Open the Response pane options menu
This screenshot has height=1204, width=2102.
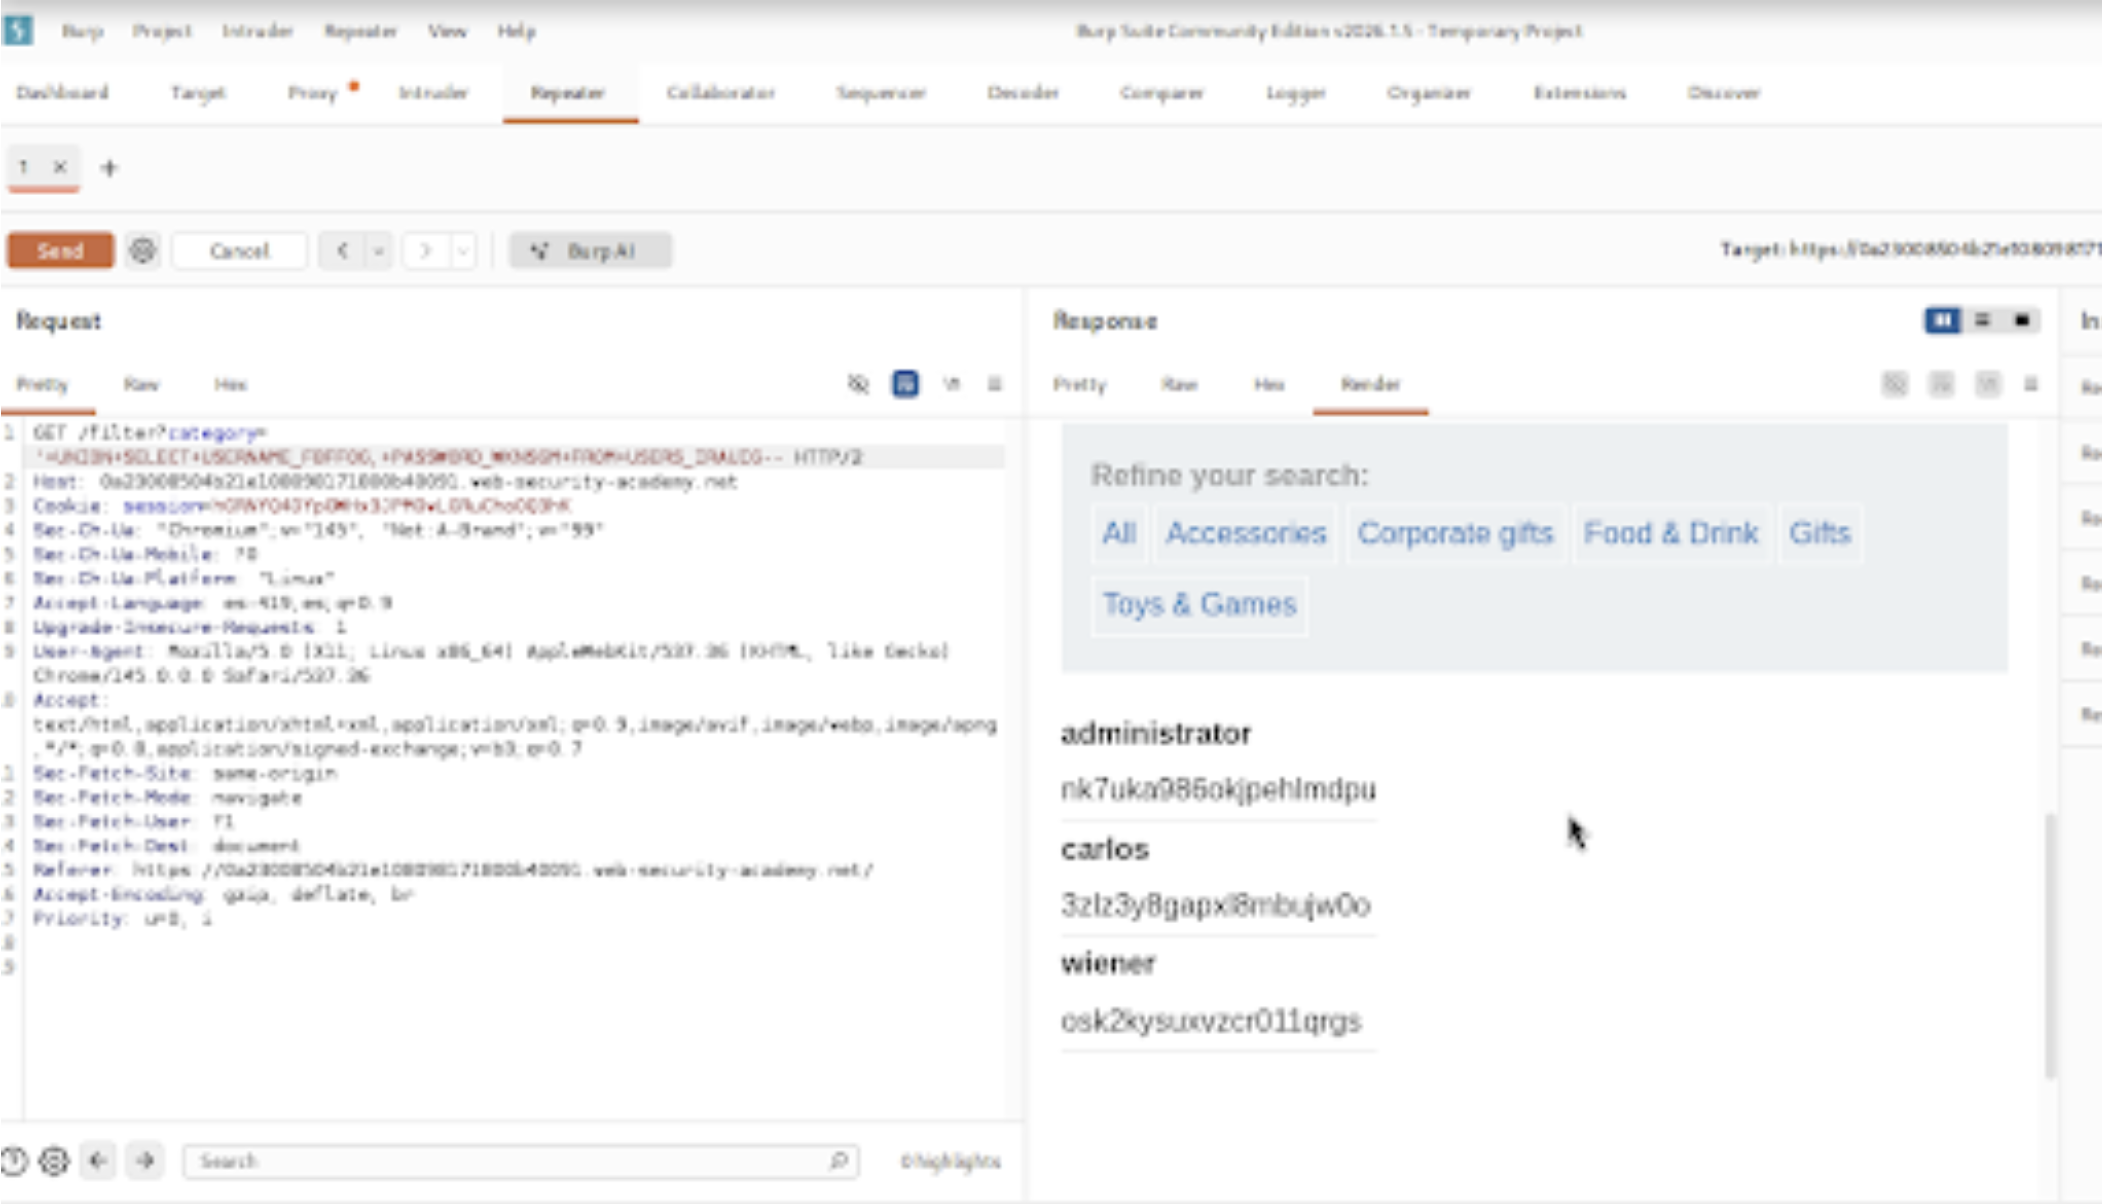pyautogui.click(x=2030, y=384)
